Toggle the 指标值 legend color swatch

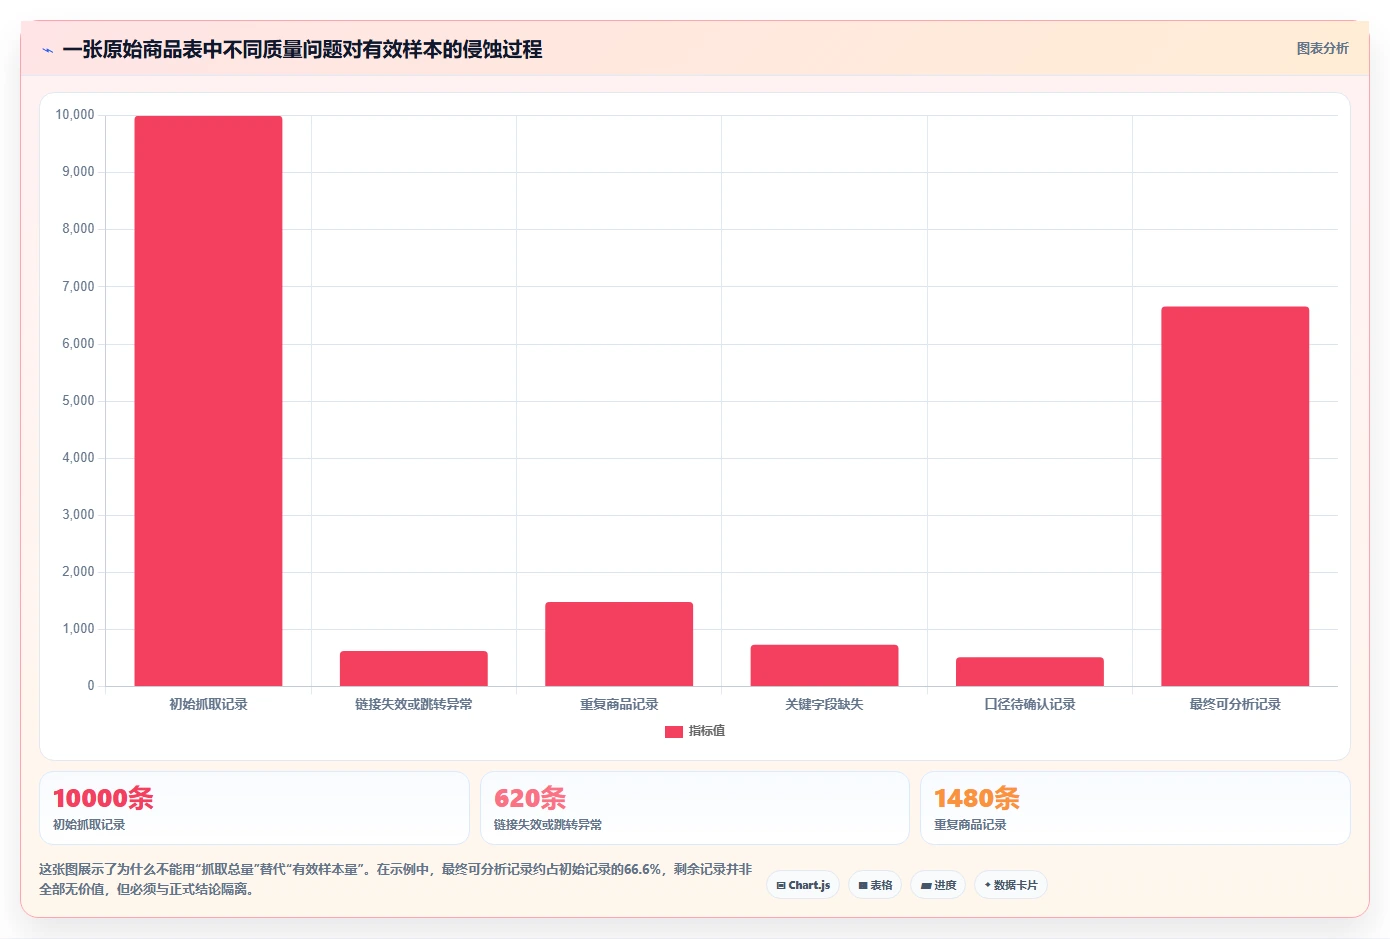tap(674, 732)
